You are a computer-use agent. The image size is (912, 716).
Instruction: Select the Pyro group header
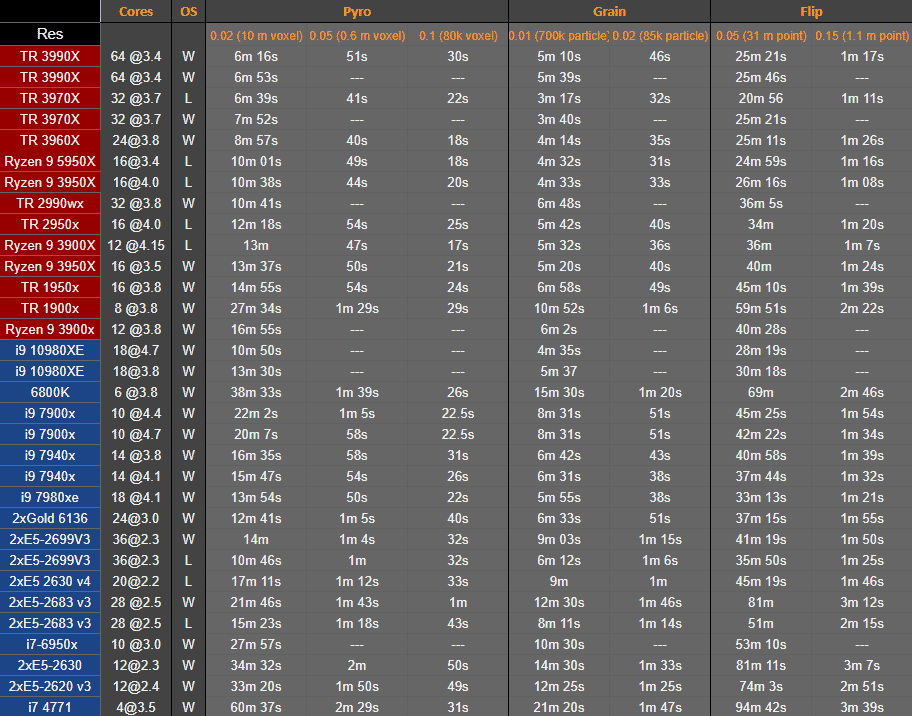point(357,12)
